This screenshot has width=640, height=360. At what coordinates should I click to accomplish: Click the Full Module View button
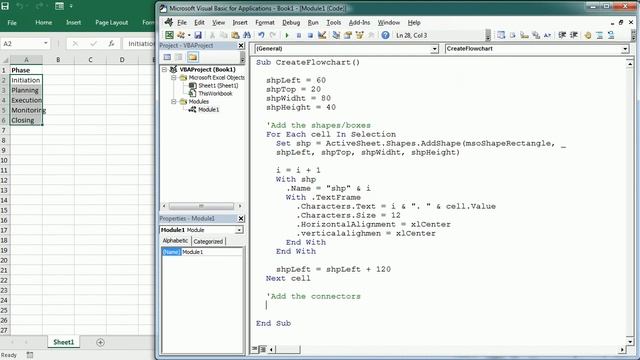click(263, 349)
